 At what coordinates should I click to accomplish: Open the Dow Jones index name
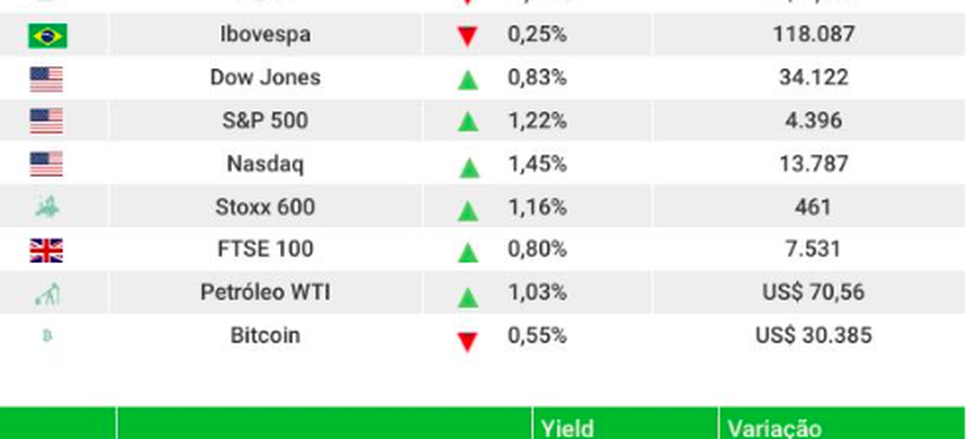[x=264, y=78]
